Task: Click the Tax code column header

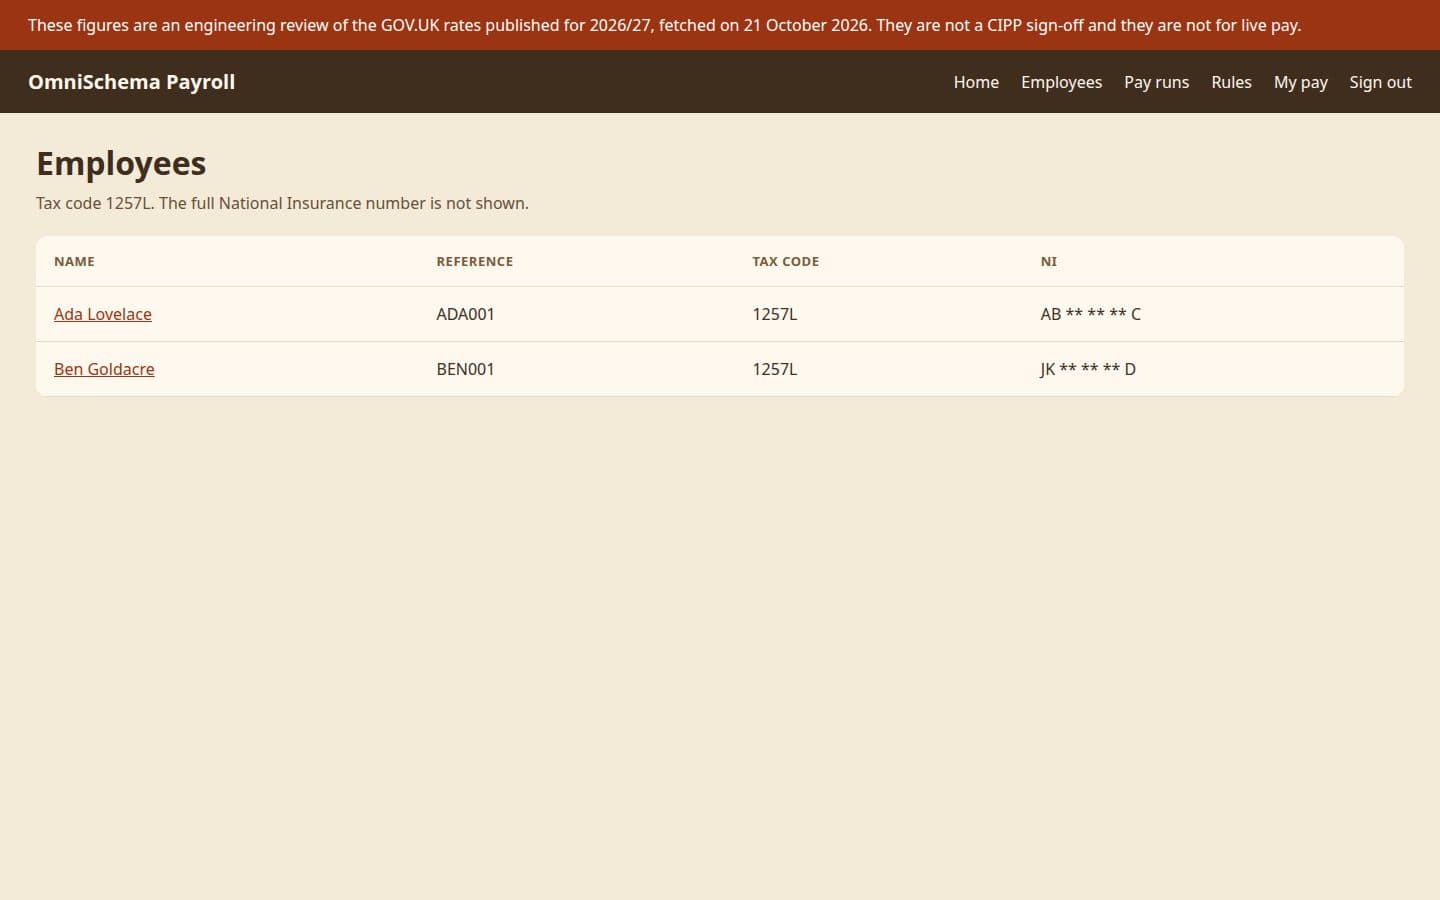Action: [x=785, y=261]
